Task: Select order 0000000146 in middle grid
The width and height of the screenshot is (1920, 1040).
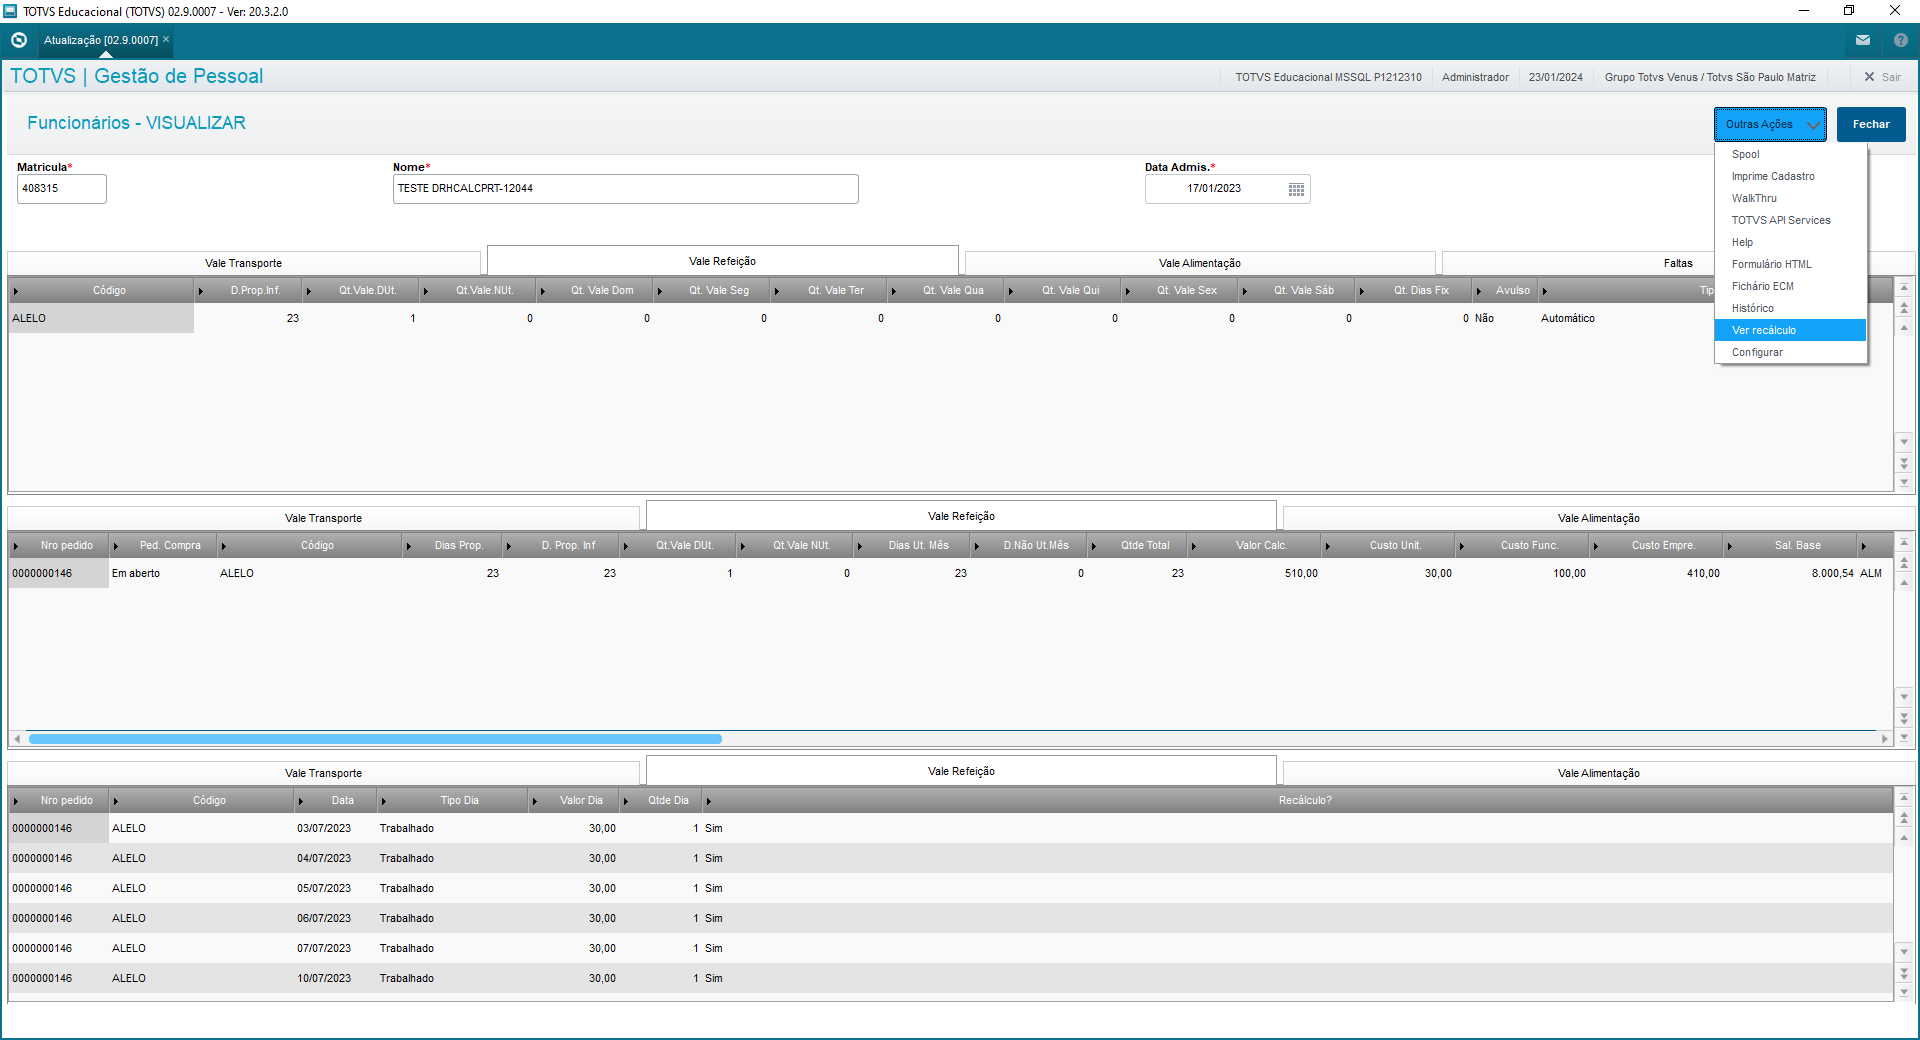Action: [x=59, y=574]
